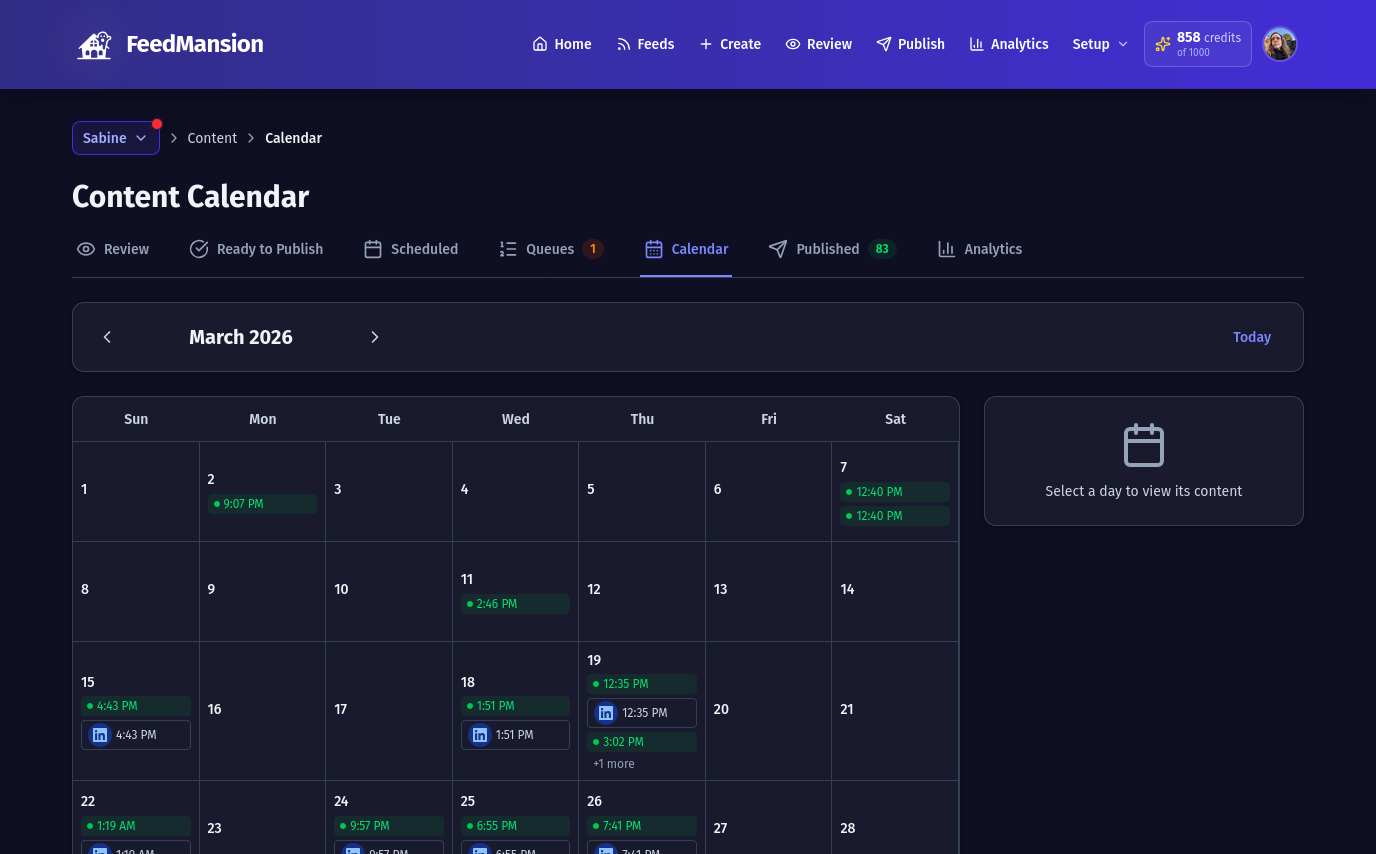Click the Sat column header
1376x854 pixels.
tap(895, 419)
